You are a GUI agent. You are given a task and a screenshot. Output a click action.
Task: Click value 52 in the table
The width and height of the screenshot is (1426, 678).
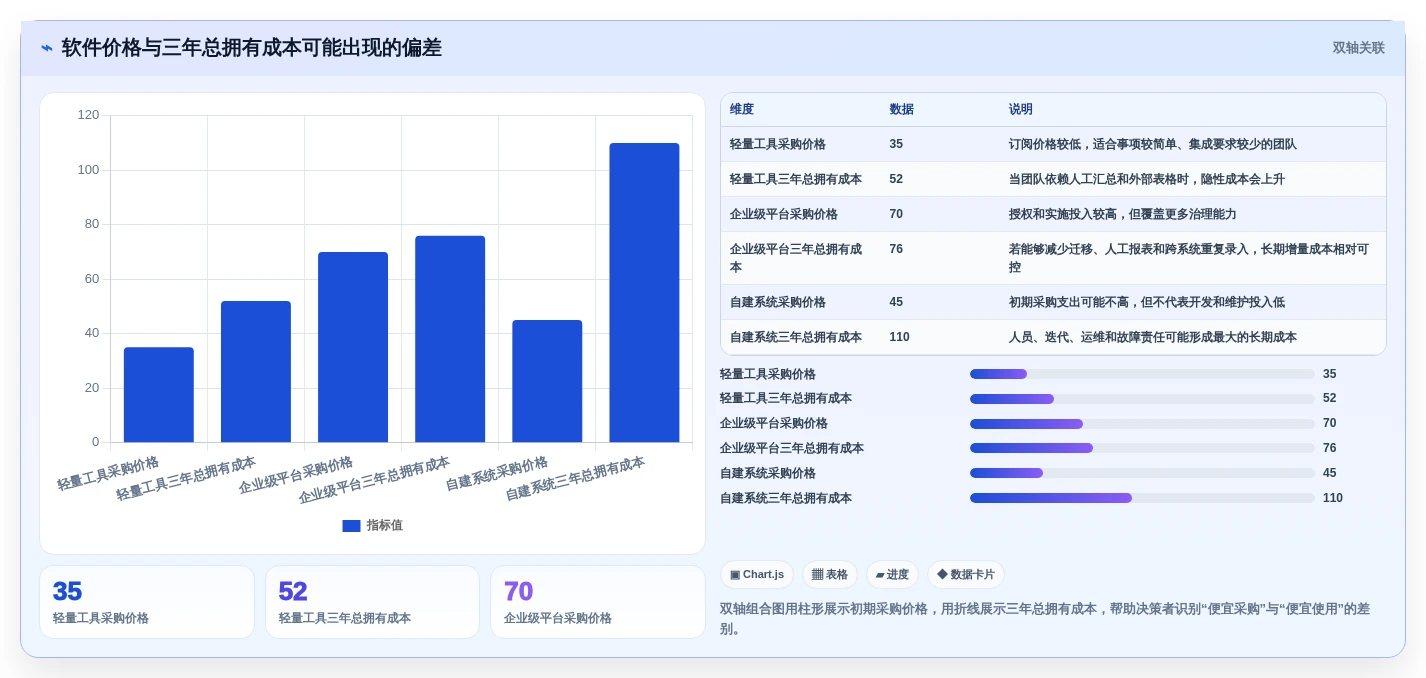(896, 179)
